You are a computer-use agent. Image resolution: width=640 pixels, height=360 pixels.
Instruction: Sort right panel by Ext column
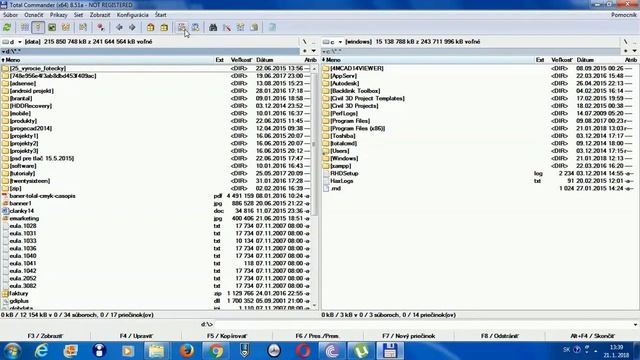pyautogui.click(x=540, y=60)
